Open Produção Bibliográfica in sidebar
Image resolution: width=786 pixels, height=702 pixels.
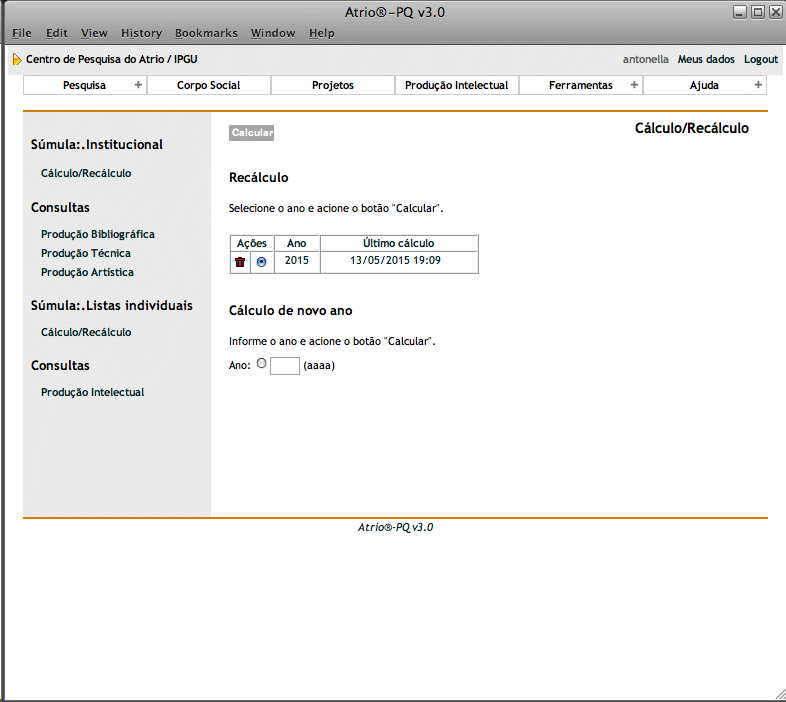coord(98,234)
